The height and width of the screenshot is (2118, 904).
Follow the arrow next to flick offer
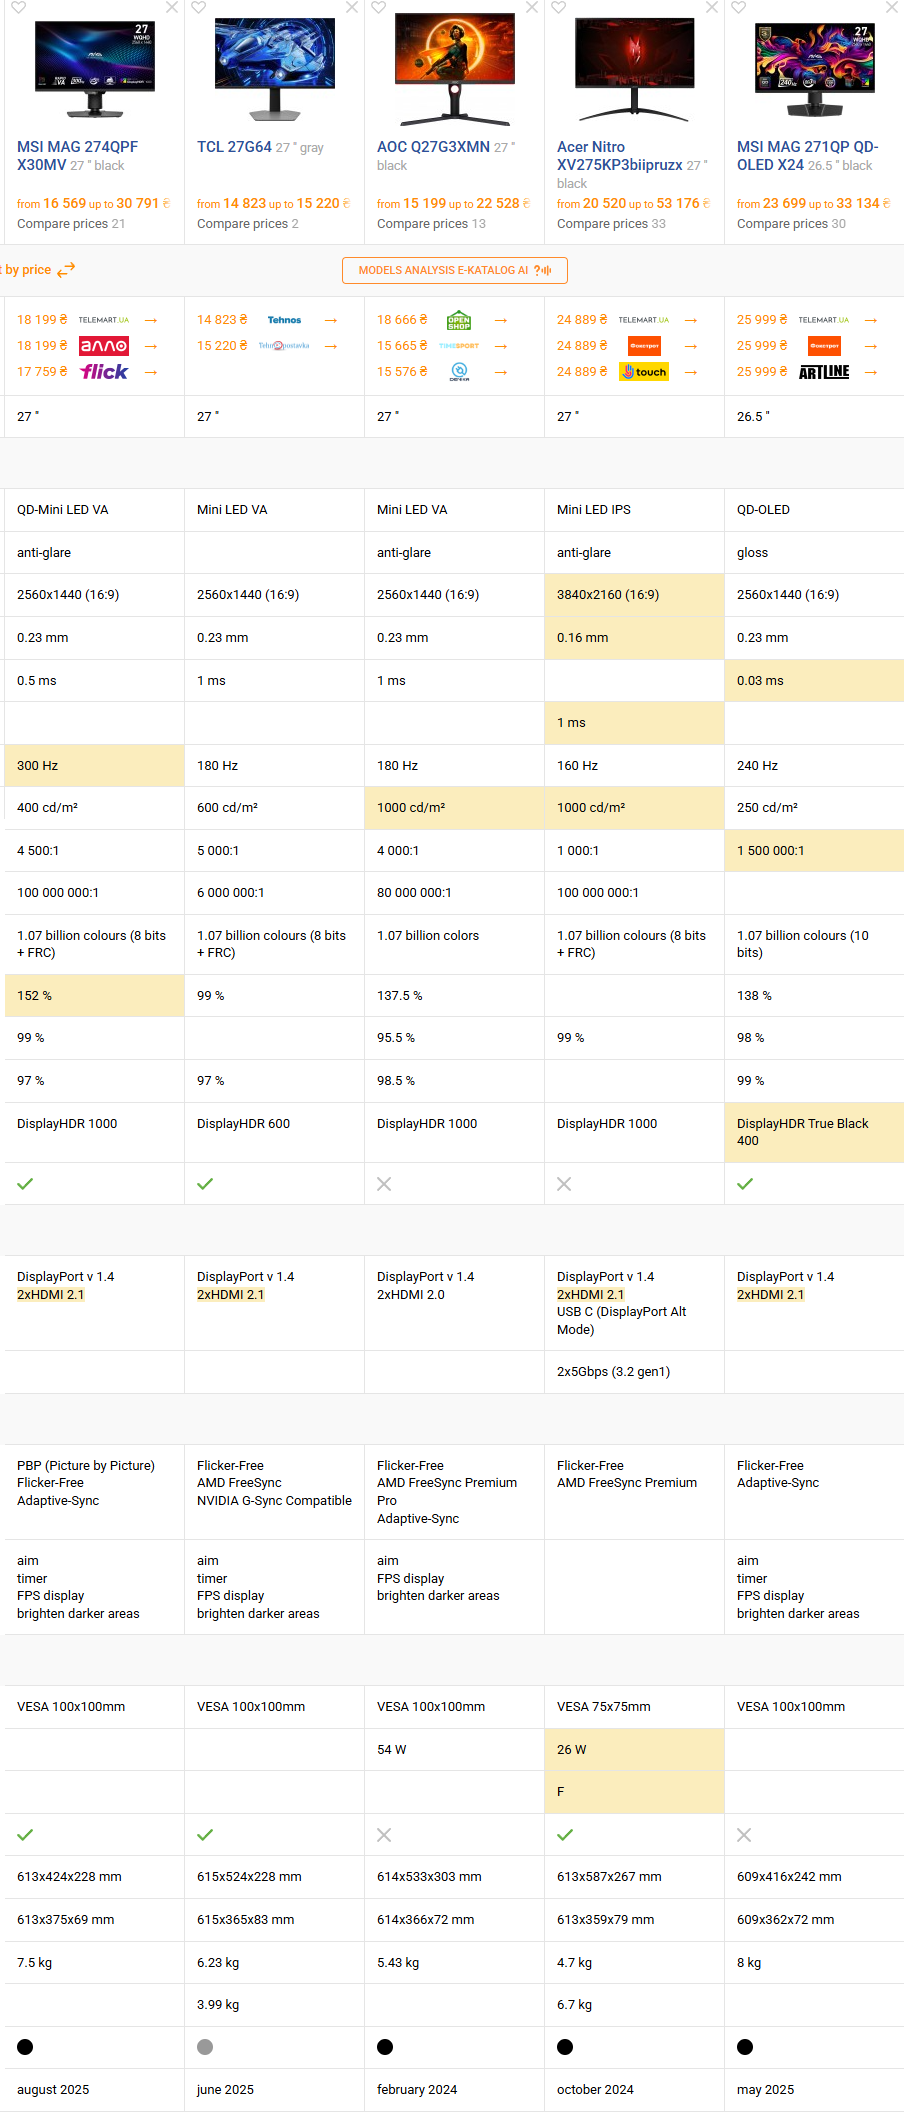click(x=151, y=372)
